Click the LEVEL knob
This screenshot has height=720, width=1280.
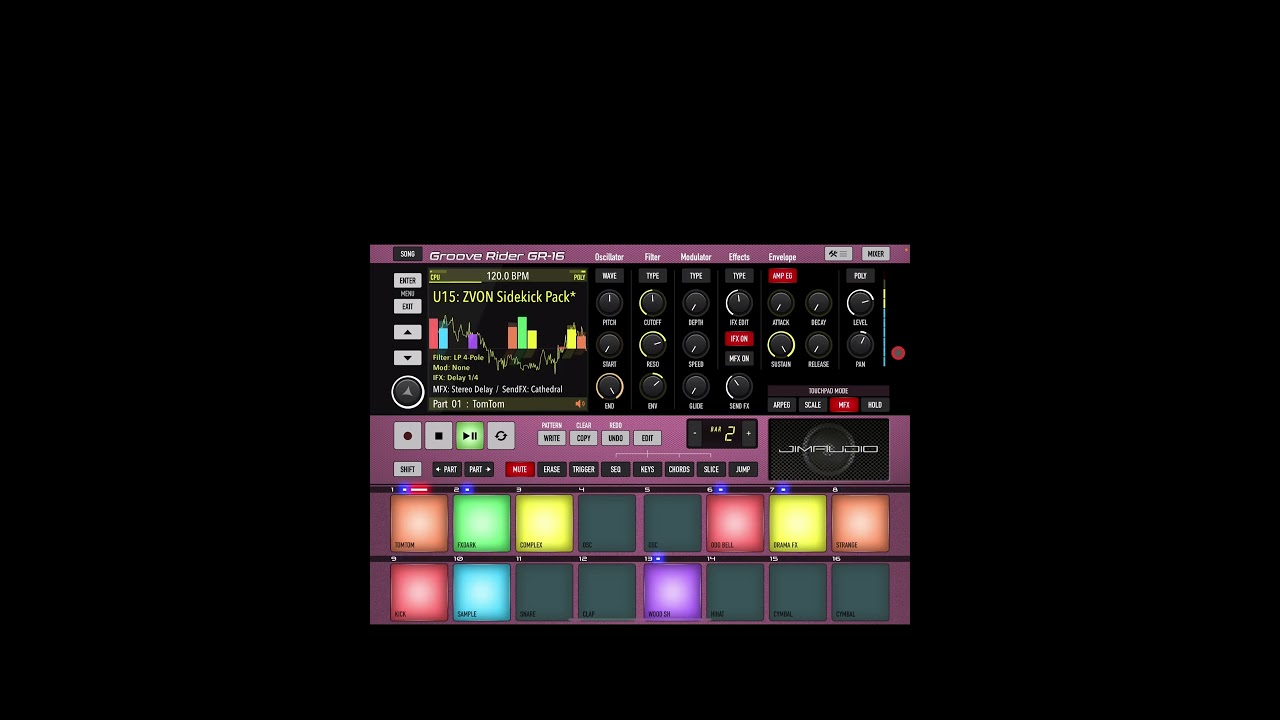[x=860, y=302]
